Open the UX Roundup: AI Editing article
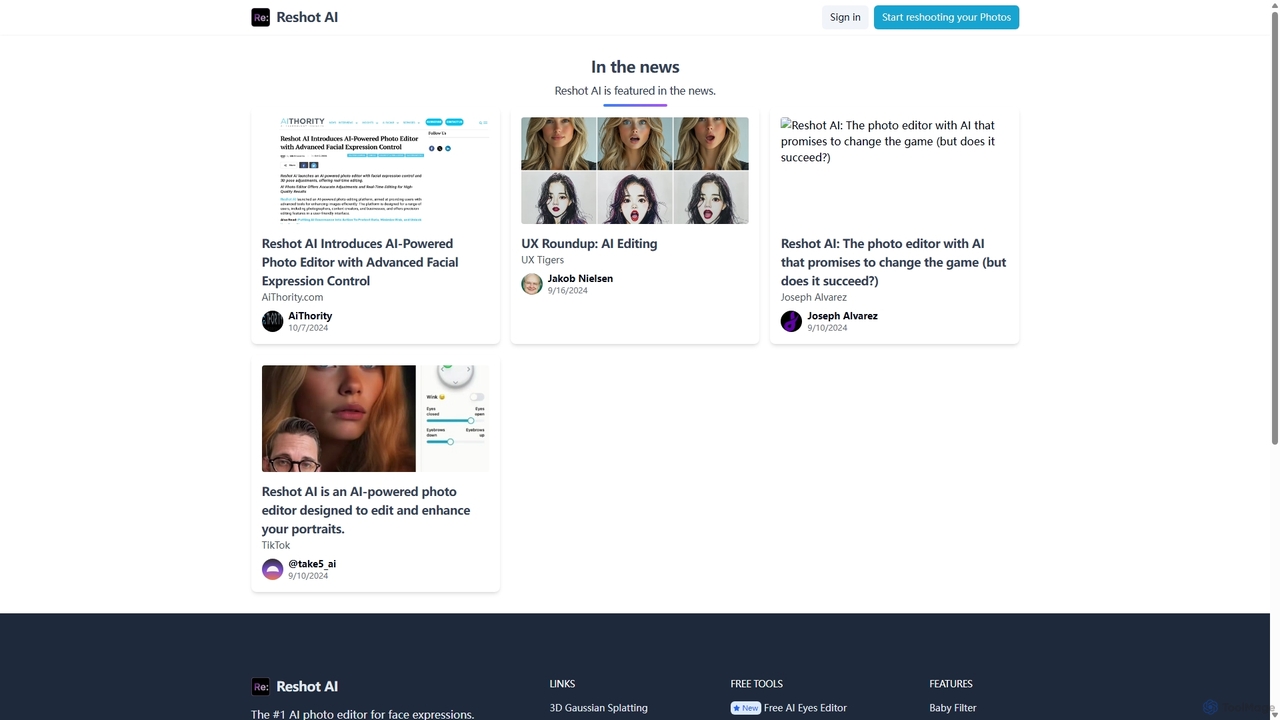The height and width of the screenshot is (720, 1280). (589, 243)
